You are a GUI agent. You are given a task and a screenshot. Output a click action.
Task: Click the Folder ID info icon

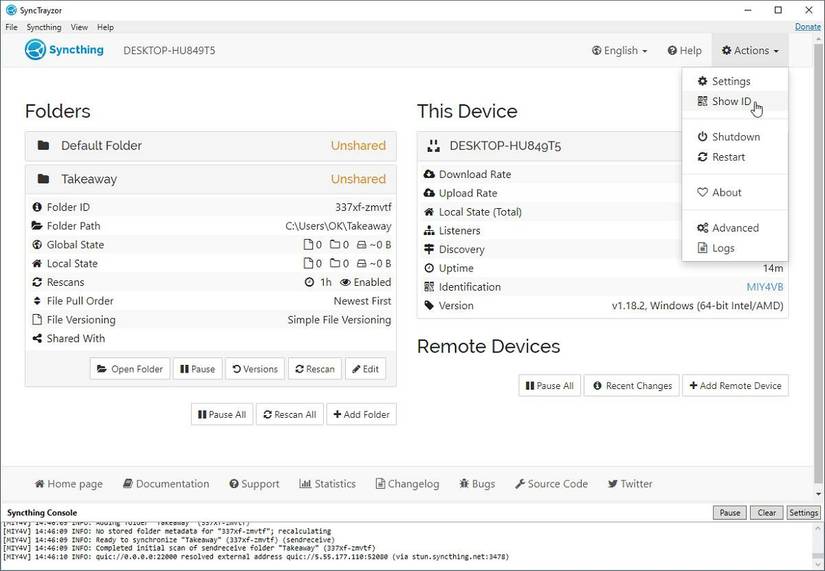(x=37, y=207)
